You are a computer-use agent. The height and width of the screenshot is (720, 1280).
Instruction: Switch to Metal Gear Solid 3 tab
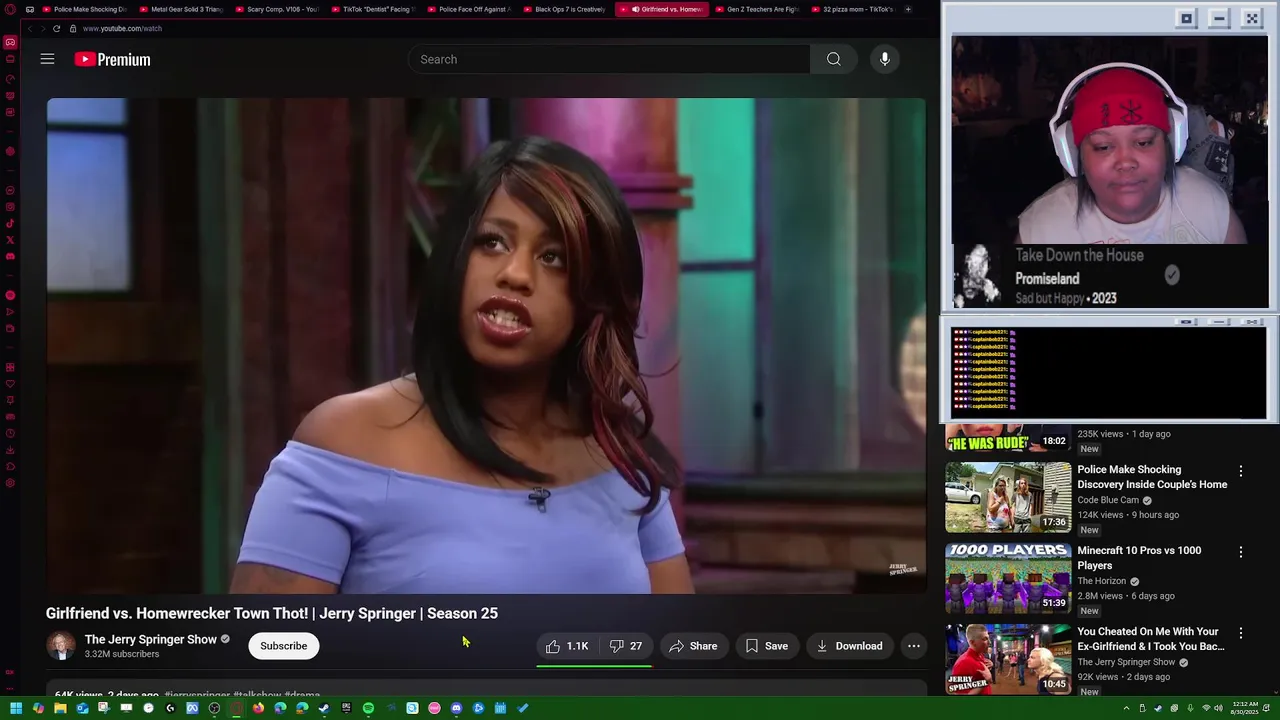point(181,9)
